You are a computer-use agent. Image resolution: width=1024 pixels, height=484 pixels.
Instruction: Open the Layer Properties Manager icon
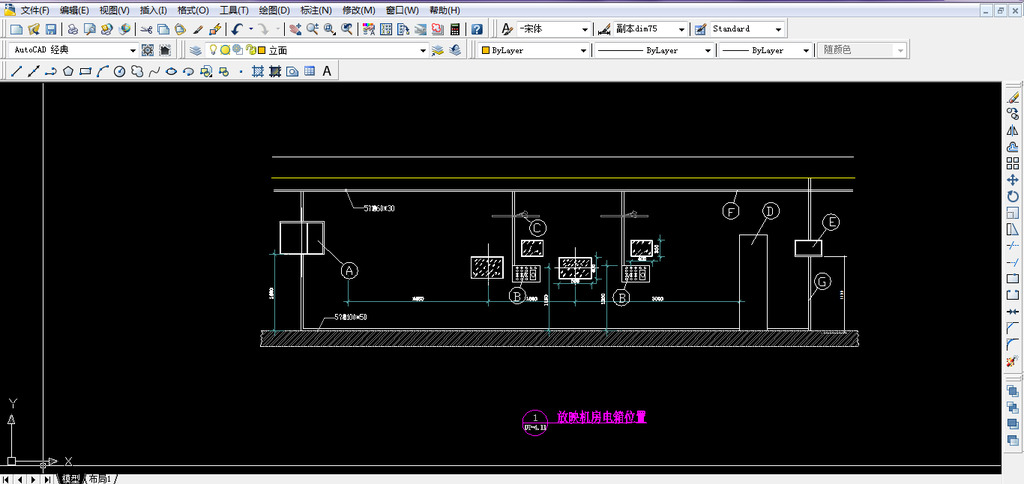[195, 50]
